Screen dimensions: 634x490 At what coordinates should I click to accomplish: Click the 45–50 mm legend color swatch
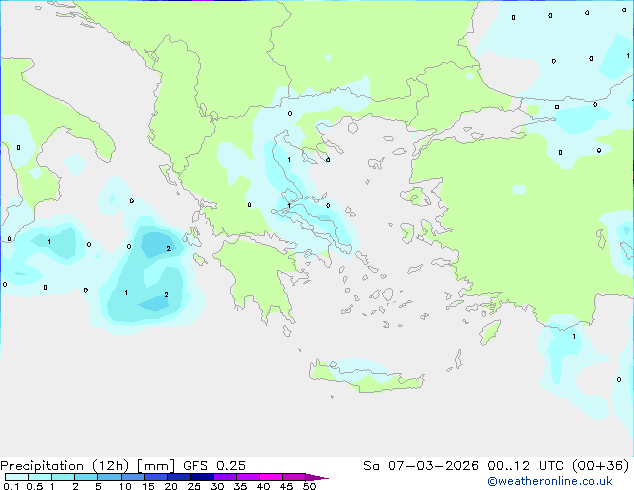294,477
